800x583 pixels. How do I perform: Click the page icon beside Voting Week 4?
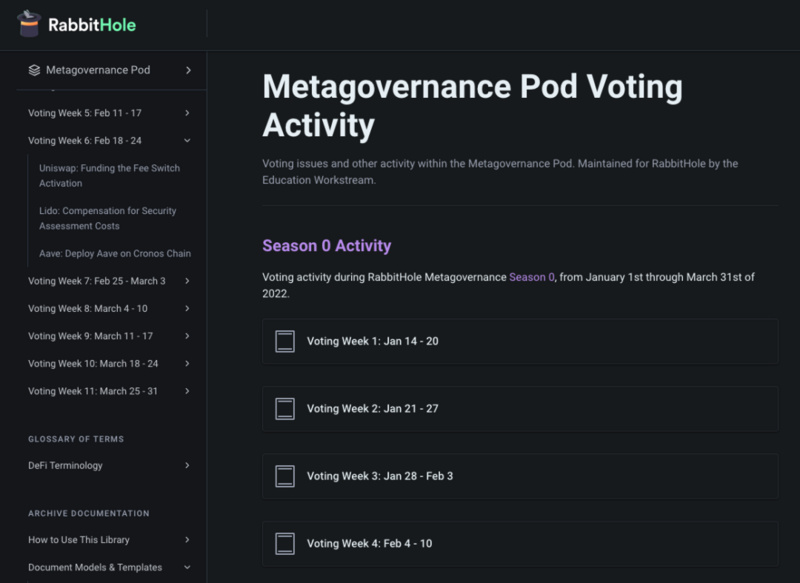coord(285,544)
